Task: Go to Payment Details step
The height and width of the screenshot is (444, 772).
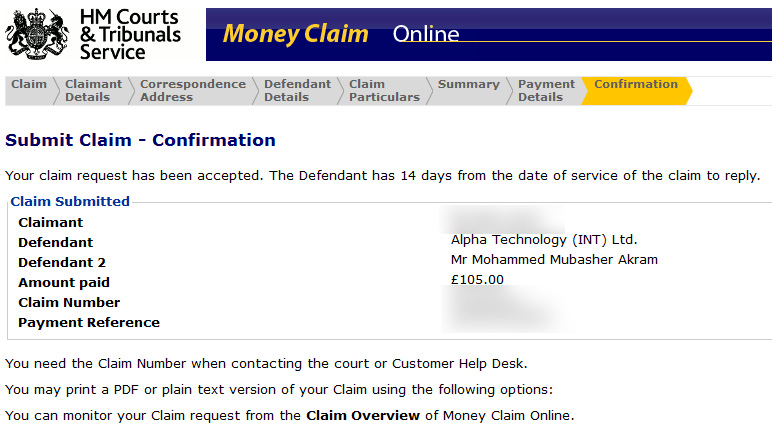Action: (x=546, y=91)
